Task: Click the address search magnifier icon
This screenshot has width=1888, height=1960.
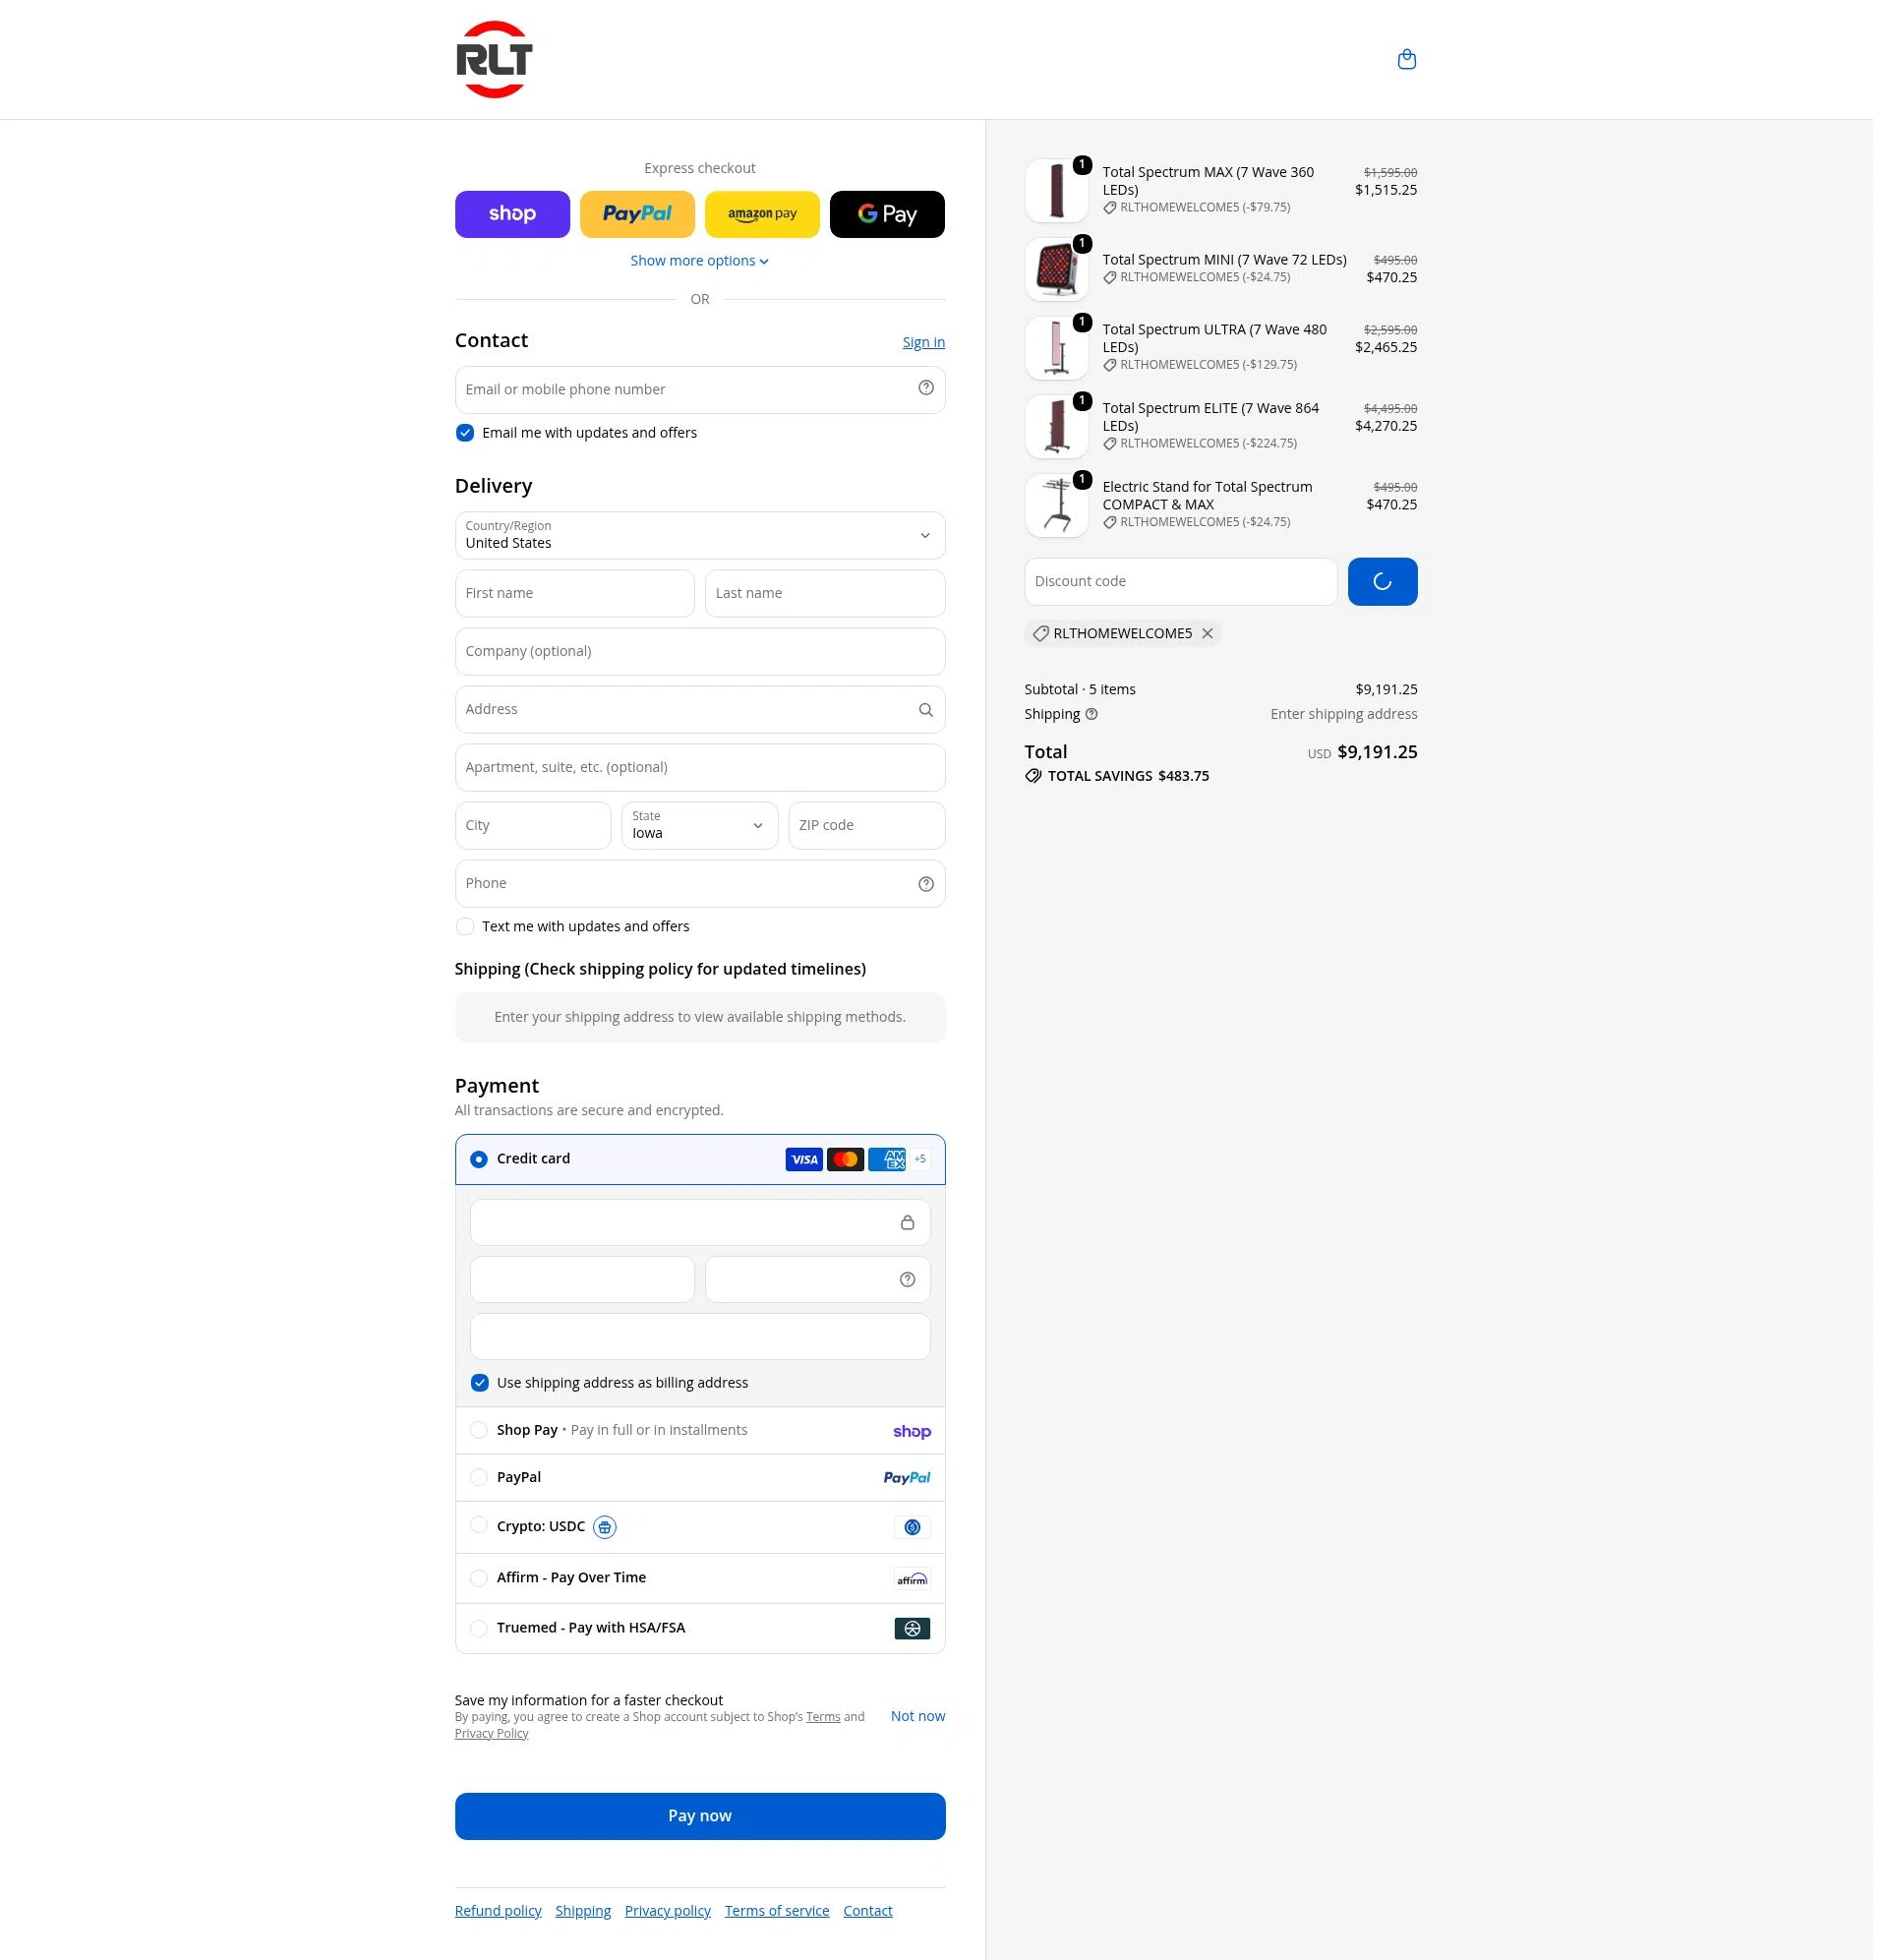Action: coord(926,710)
